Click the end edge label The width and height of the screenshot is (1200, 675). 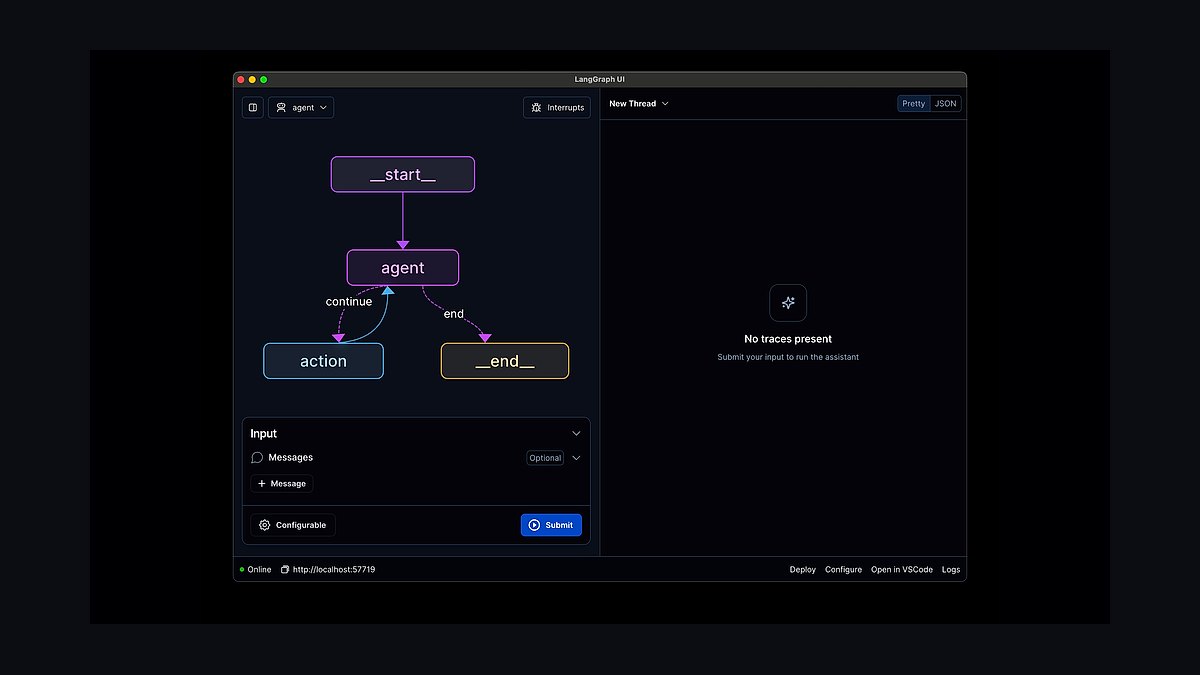pyautogui.click(x=454, y=314)
